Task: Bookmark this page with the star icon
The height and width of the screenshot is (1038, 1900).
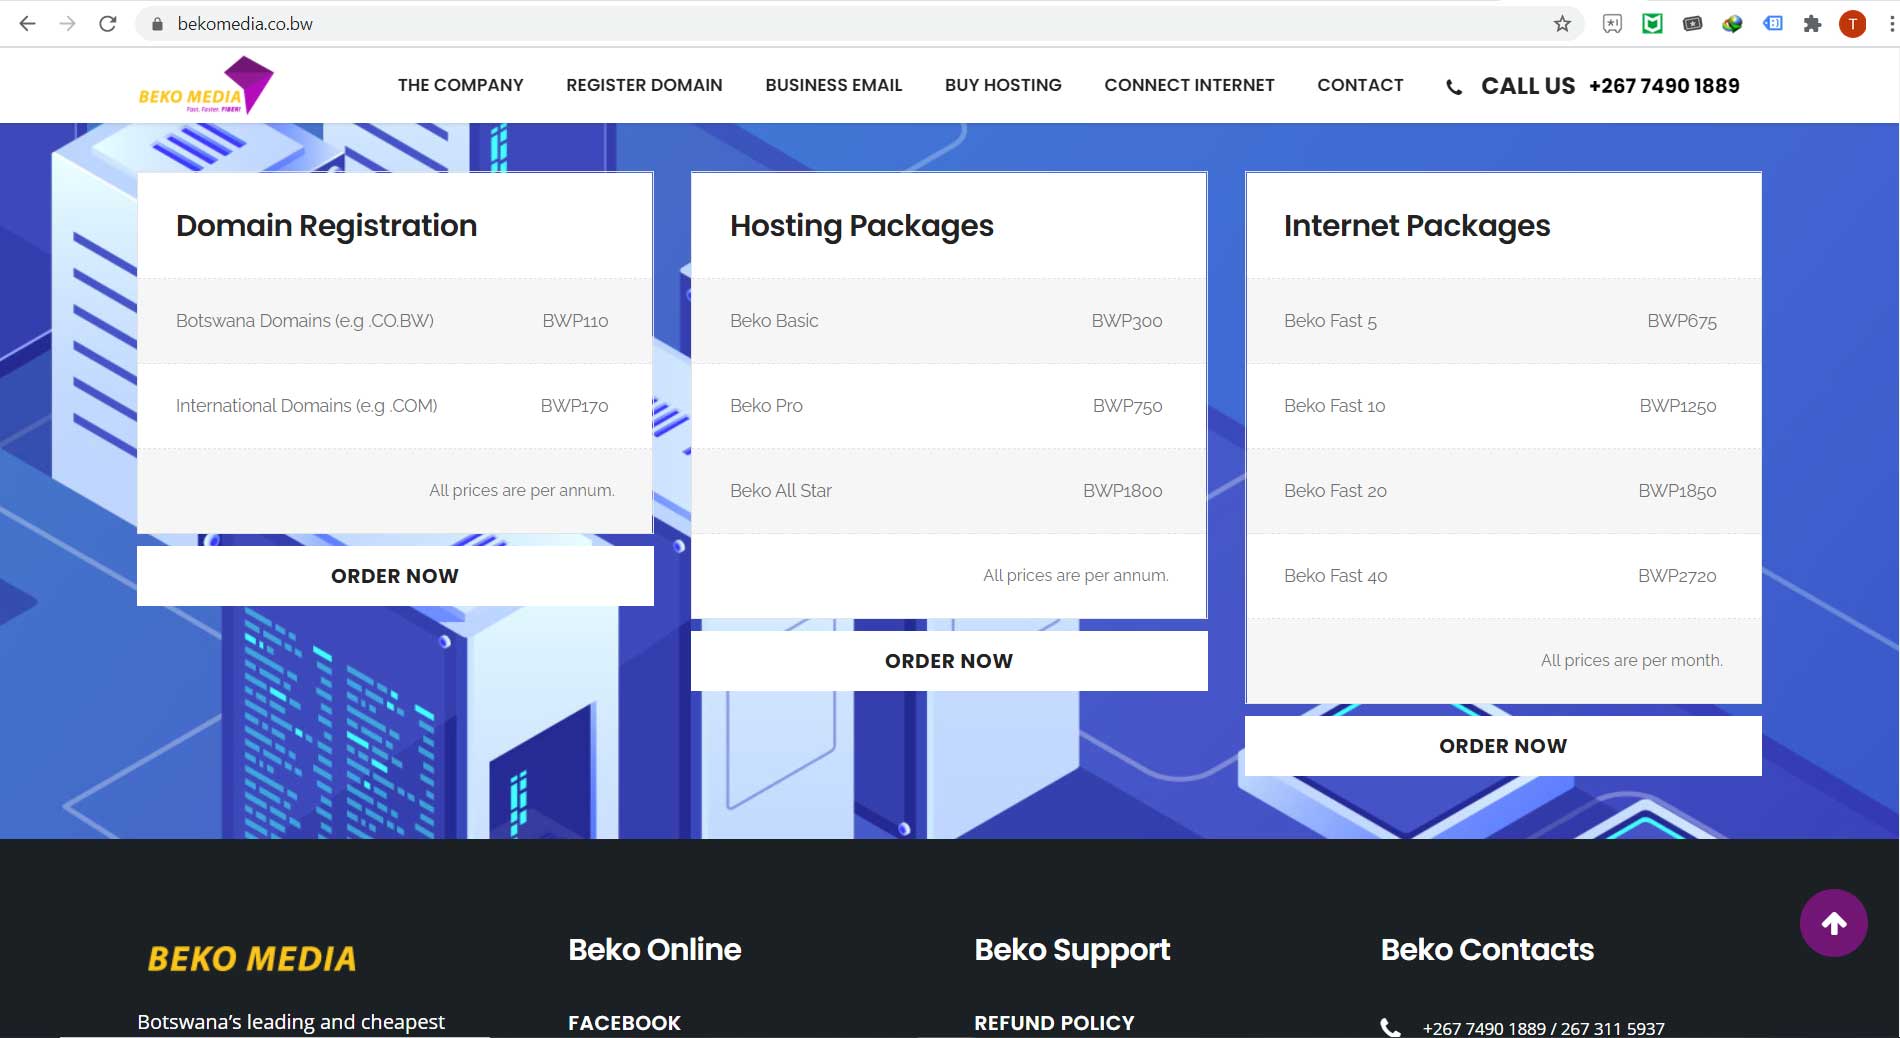Action: tap(1562, 24)
